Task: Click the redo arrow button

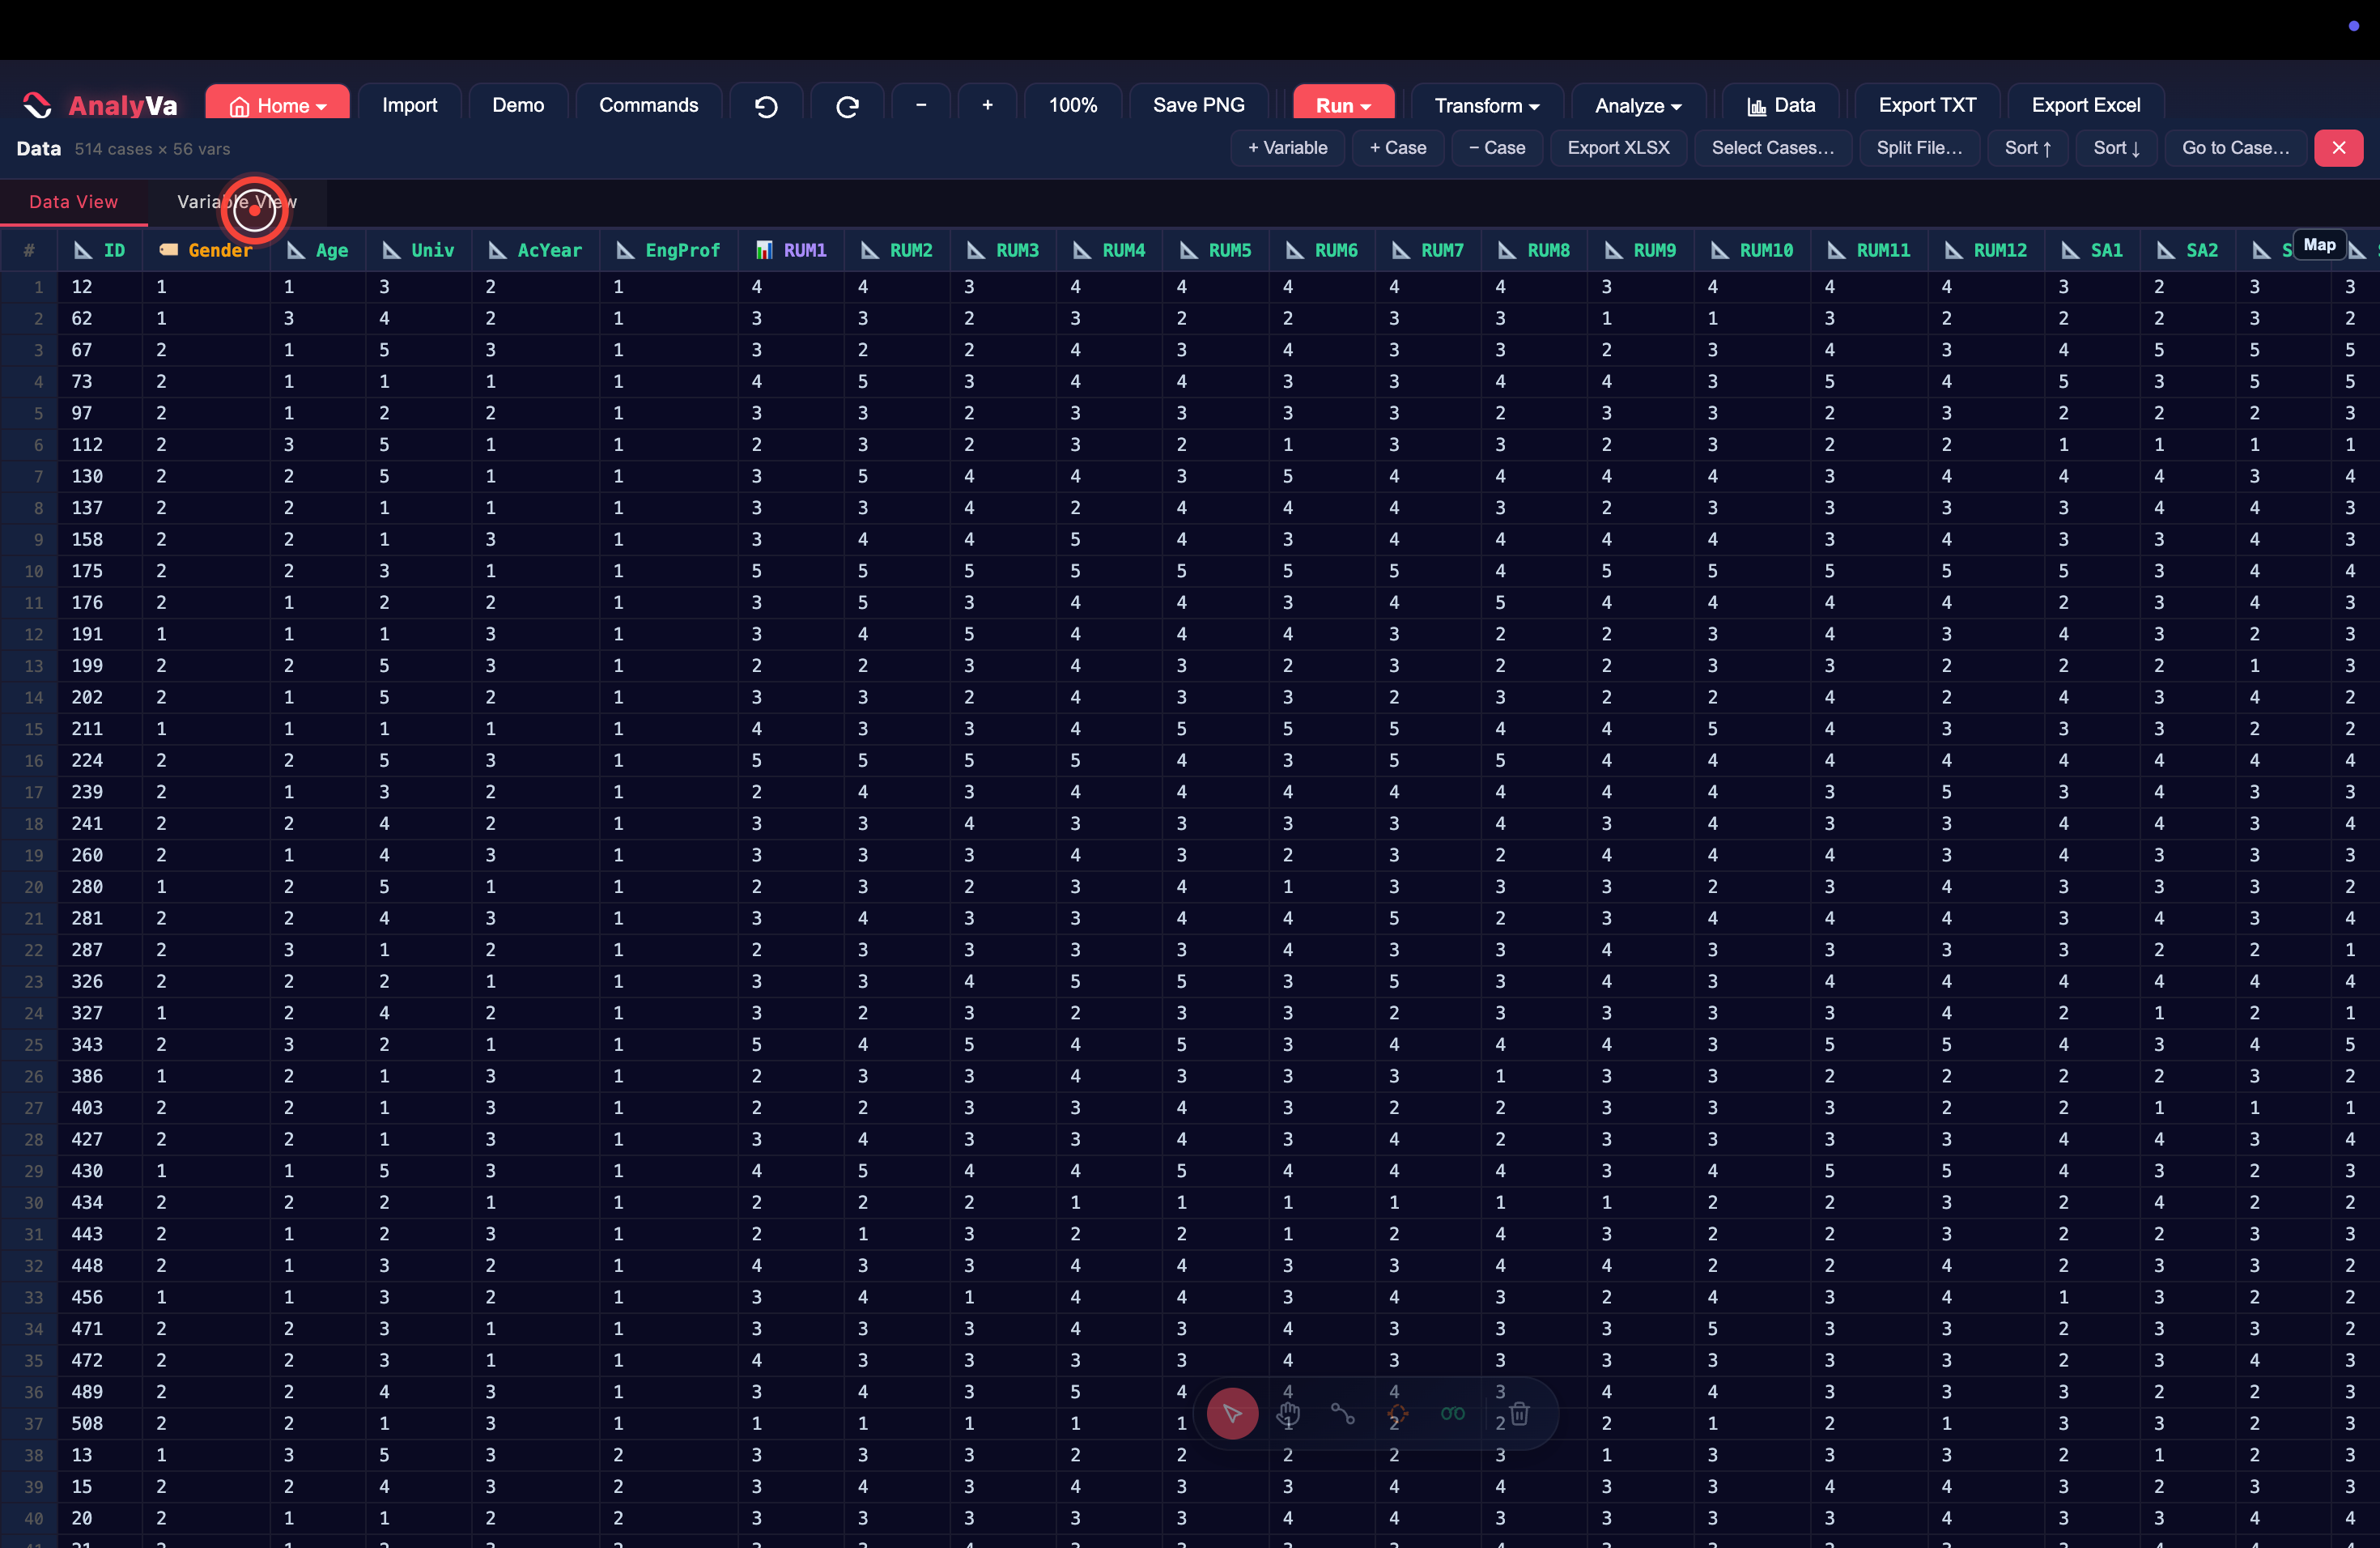Action: [x=847, y=106]
